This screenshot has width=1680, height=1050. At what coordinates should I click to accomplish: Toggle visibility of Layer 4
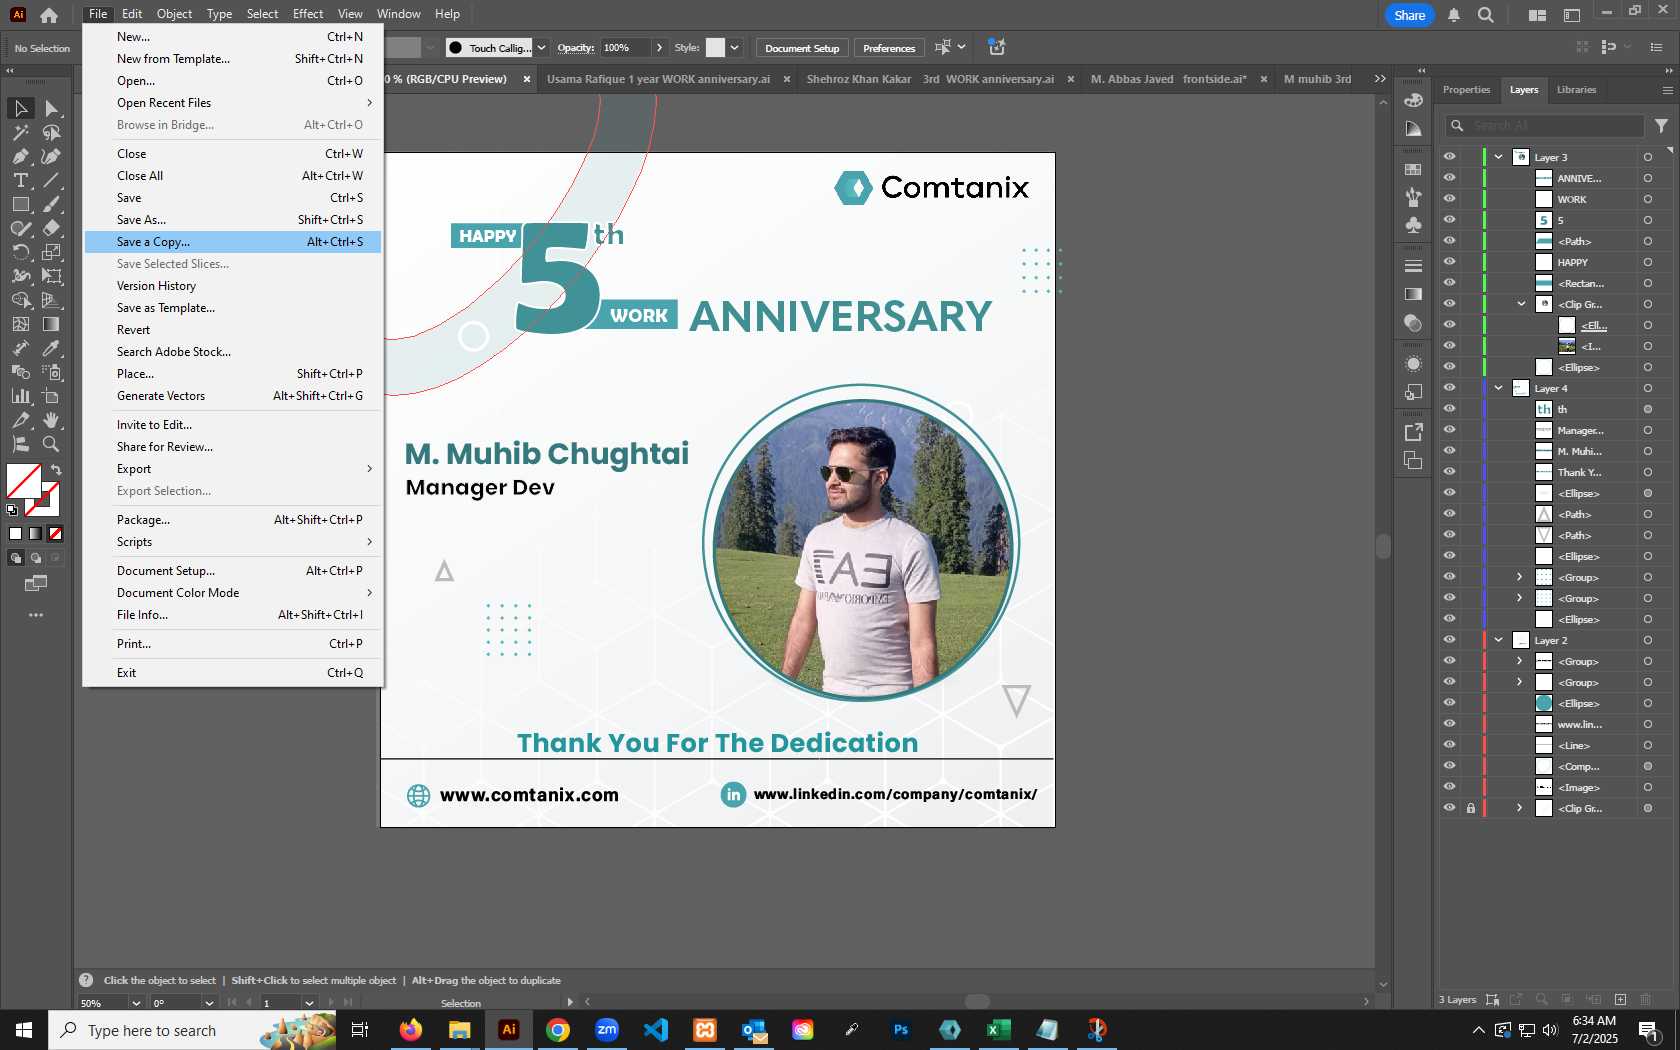click(1449, 388)
